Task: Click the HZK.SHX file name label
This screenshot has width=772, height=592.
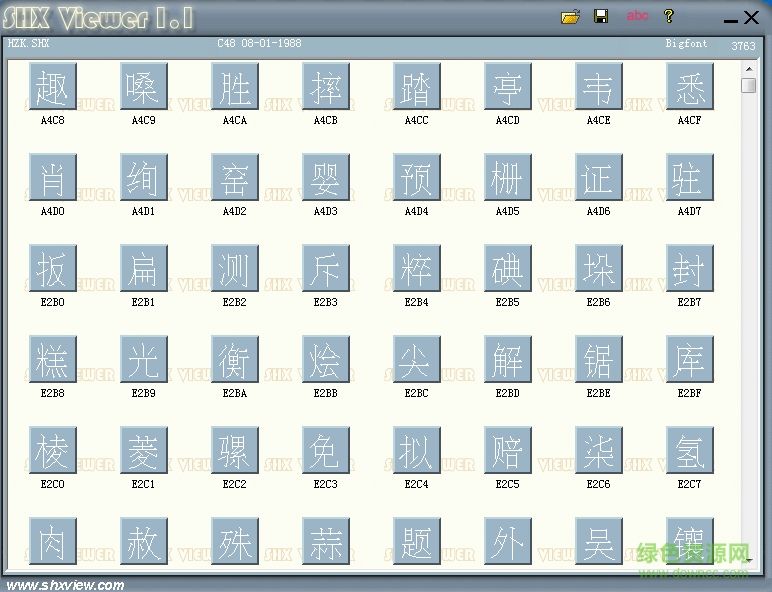Action: click(x=29, y=44)
